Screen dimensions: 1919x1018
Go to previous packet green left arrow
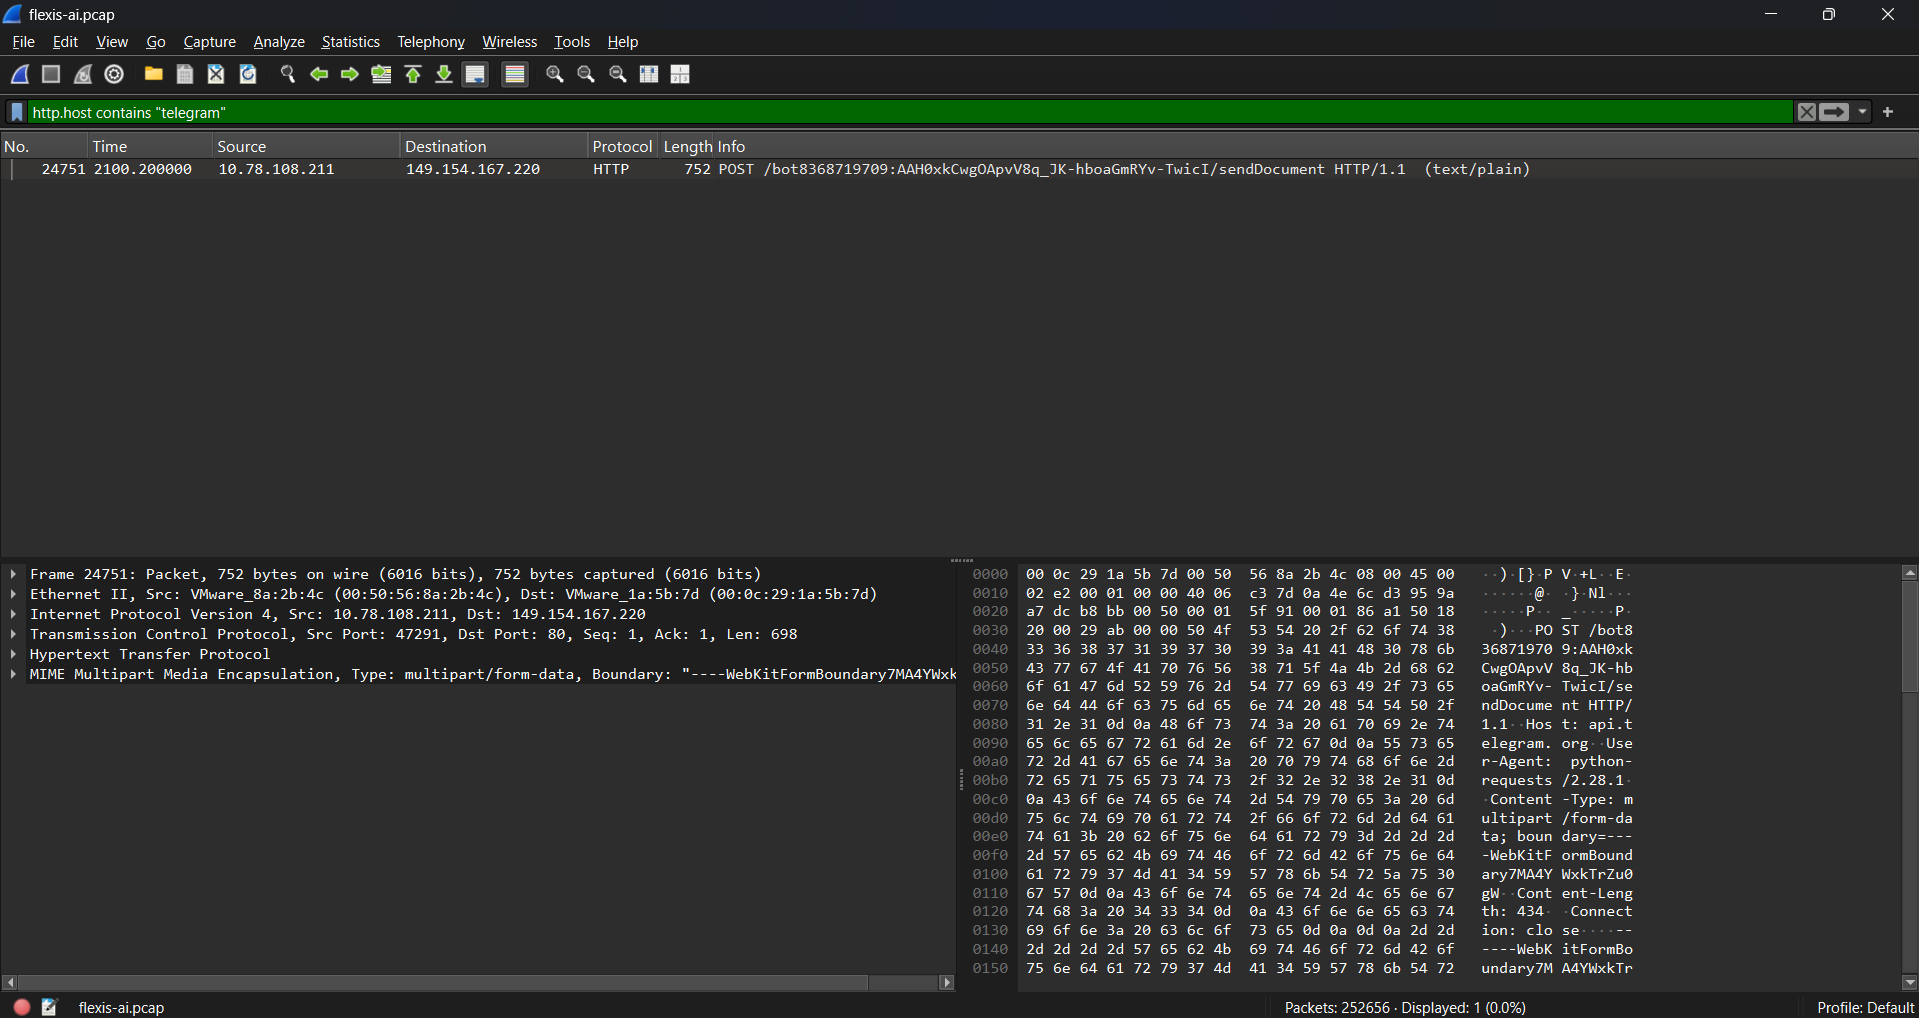click(319, 74)
